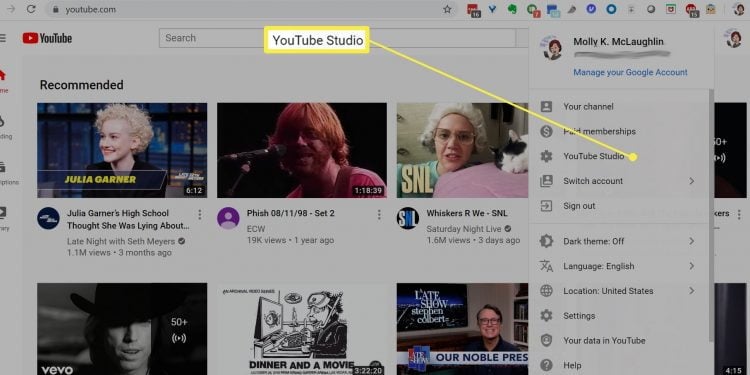Click the YouTube search field
Screen dimensions: 750x375
click(x=337, y=38)
